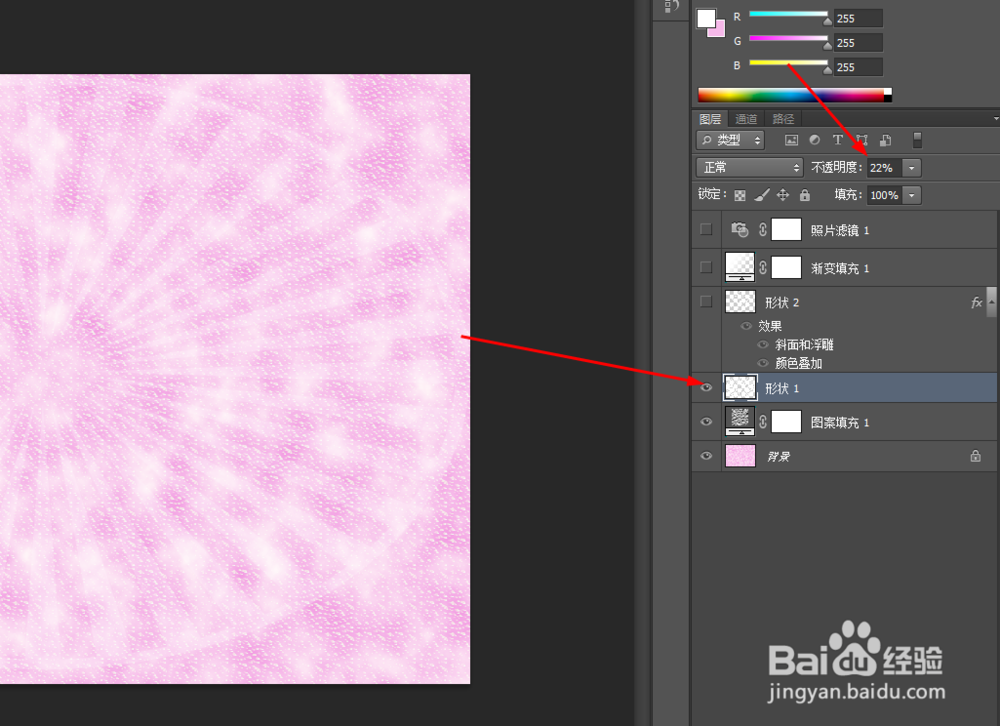The height and width of the screenshot is (726, 1000).
Task: Select the 图案填充 1 layer name
Action: coord(840,422)
